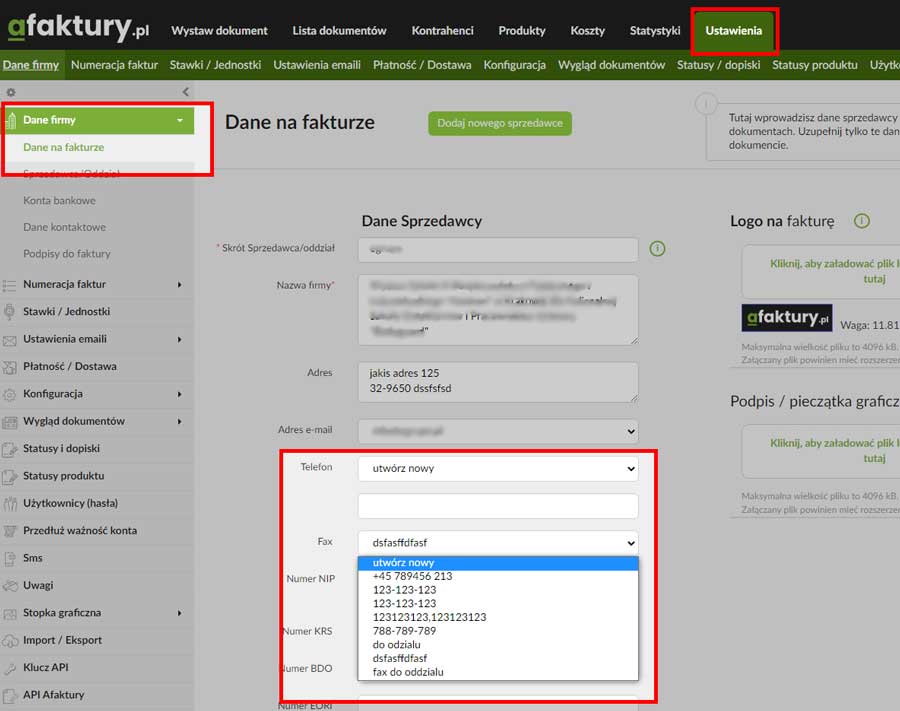Click the Sms icon in sidebar
The height and width of the screenshot is (711, 900).
[11, 558]
